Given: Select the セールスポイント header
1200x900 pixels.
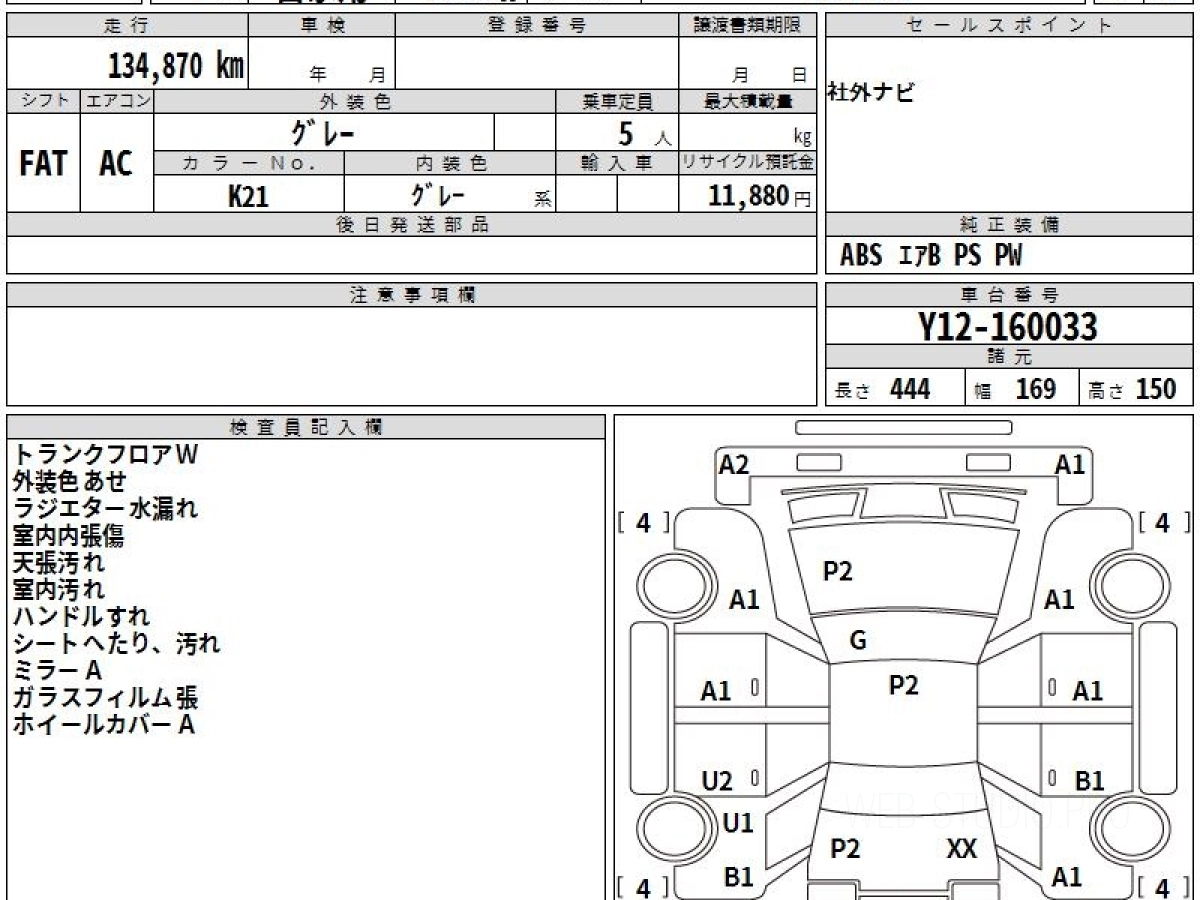Looking at the screenshot, I should tap(1009, 26).
